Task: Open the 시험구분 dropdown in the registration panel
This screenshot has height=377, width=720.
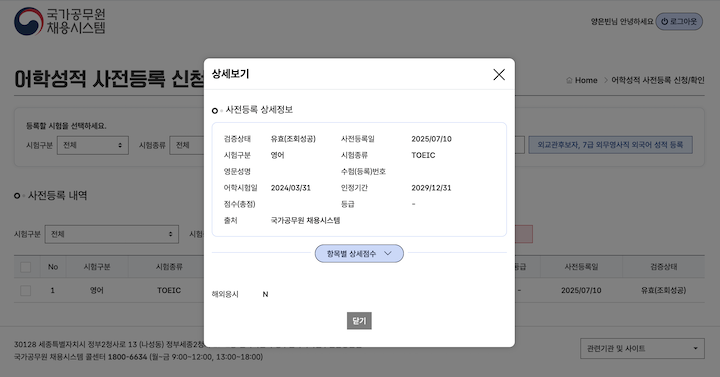Action: click(93, 145)
